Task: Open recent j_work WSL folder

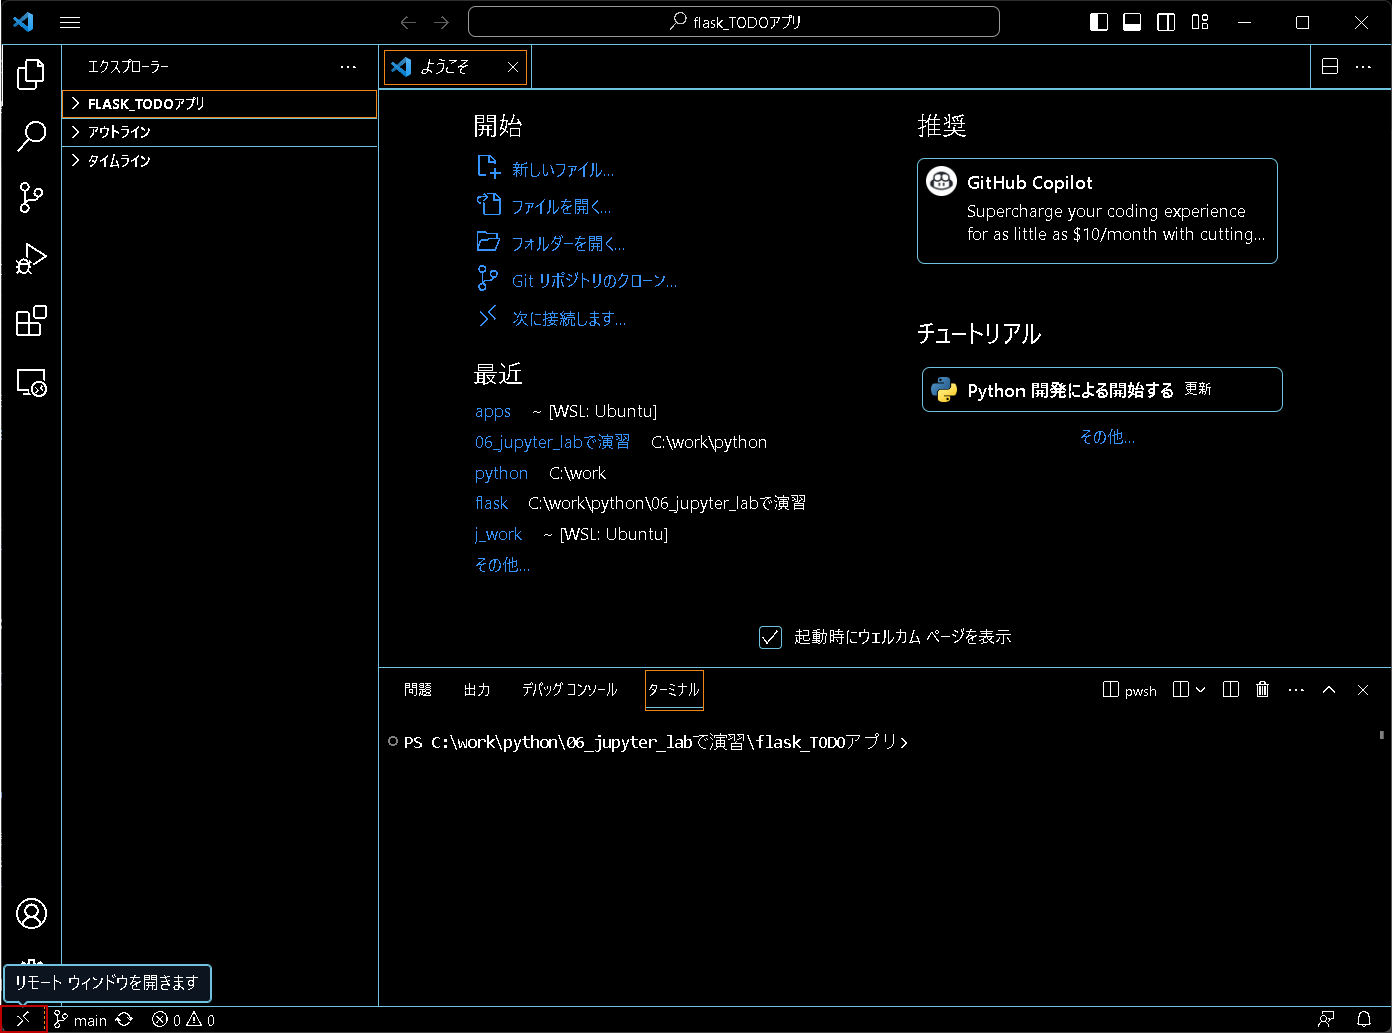Action: point(498,534)
